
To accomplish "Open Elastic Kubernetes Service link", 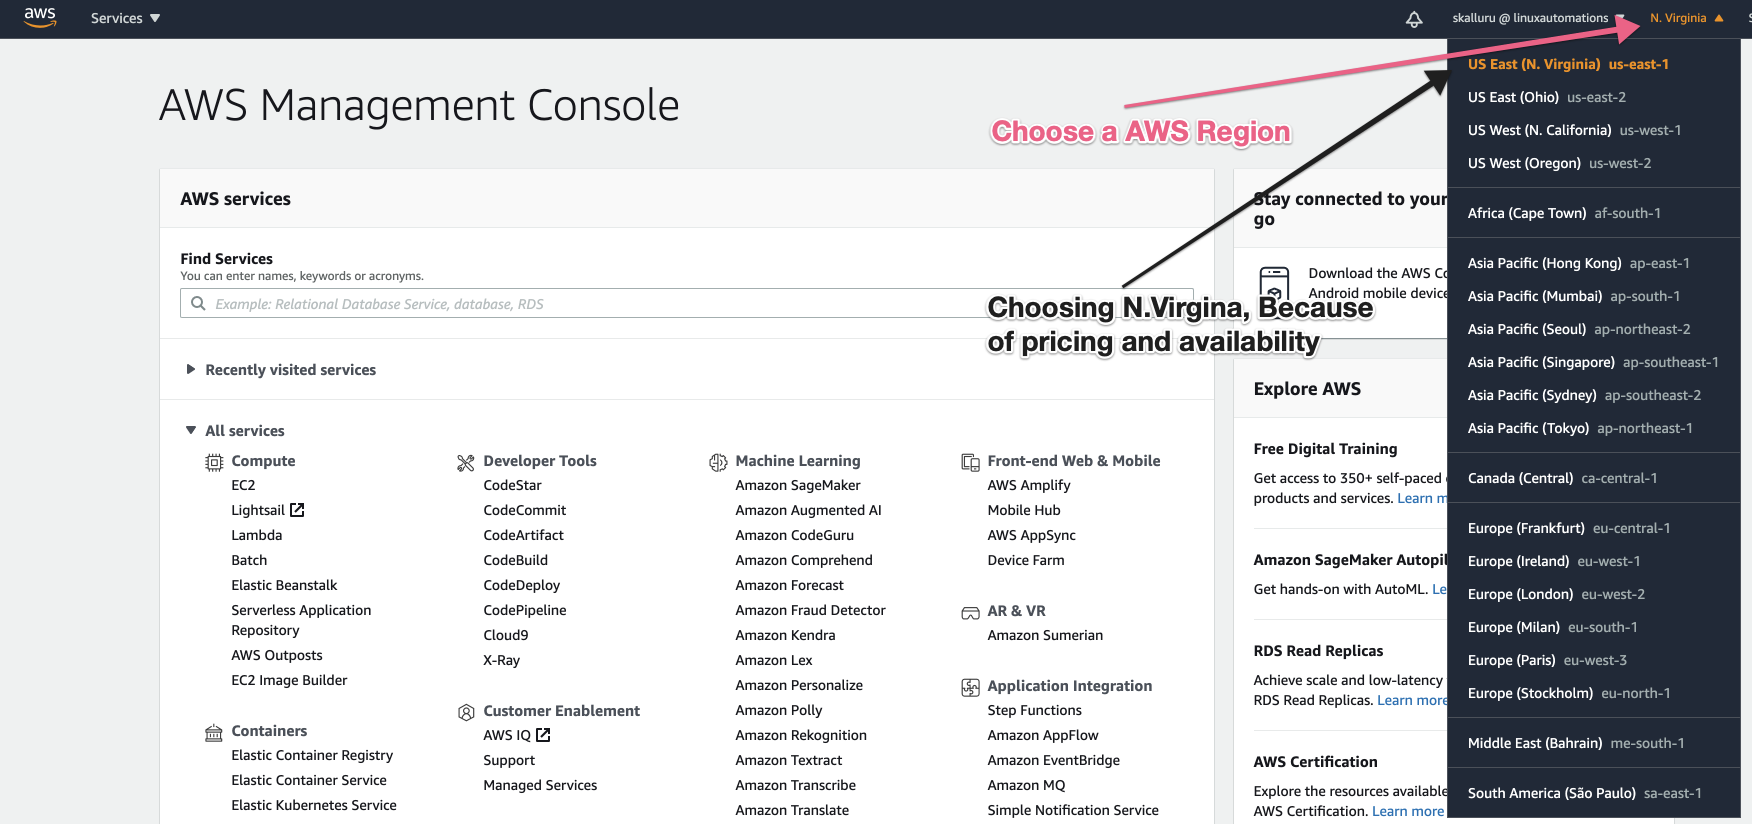I will coord(314,805).
